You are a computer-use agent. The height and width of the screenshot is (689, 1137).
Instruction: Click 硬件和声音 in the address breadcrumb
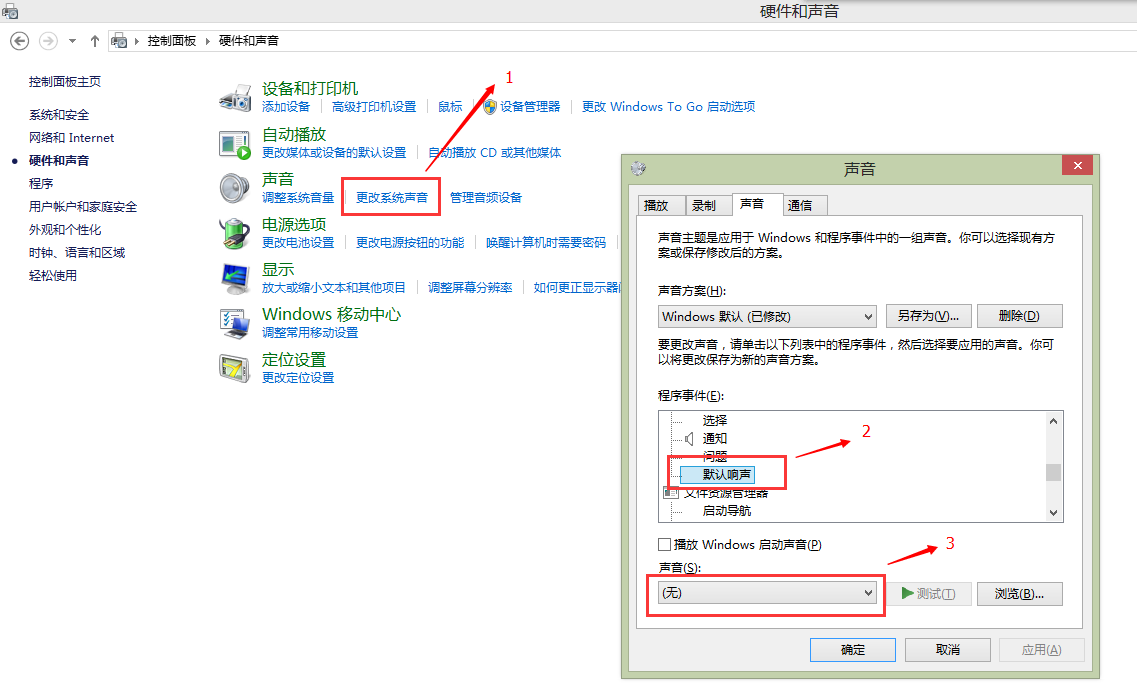pos(249,41)
